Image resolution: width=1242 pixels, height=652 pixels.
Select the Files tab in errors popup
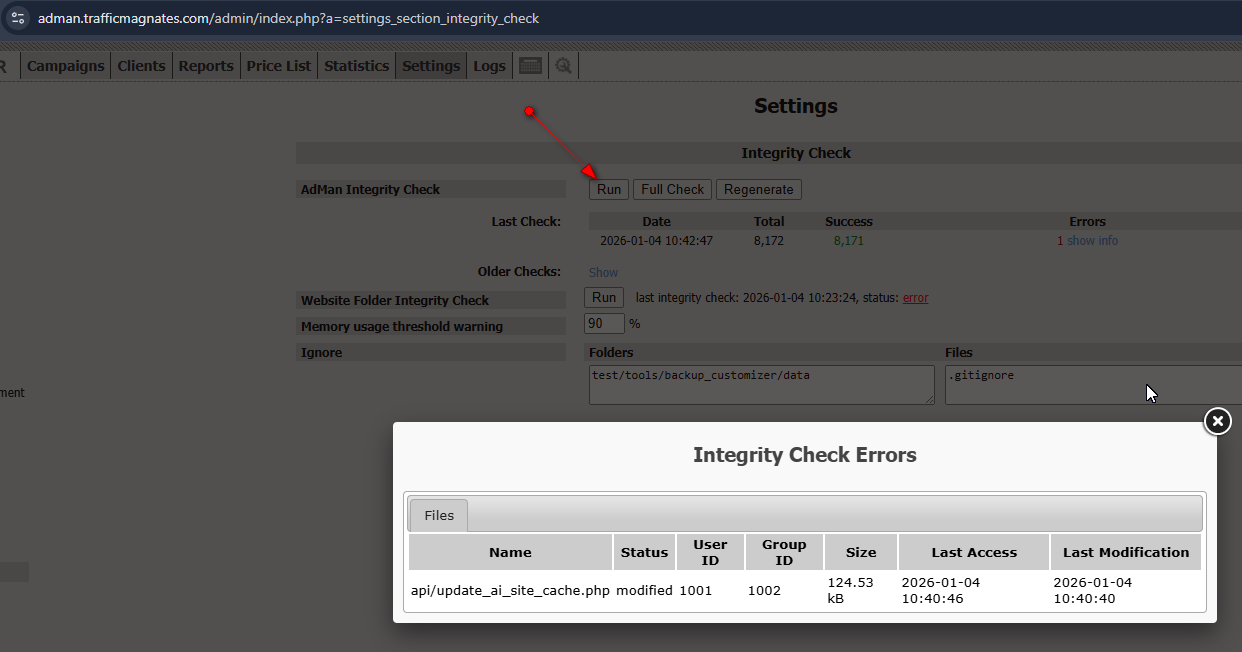[x=439, y=516]
